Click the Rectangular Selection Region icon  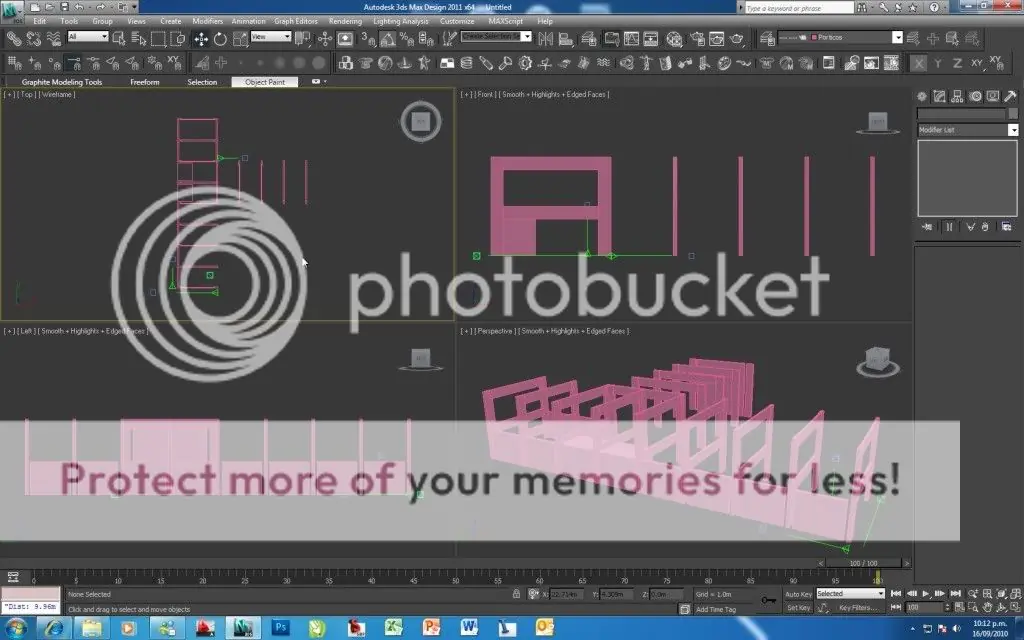[x=158, y=39]
